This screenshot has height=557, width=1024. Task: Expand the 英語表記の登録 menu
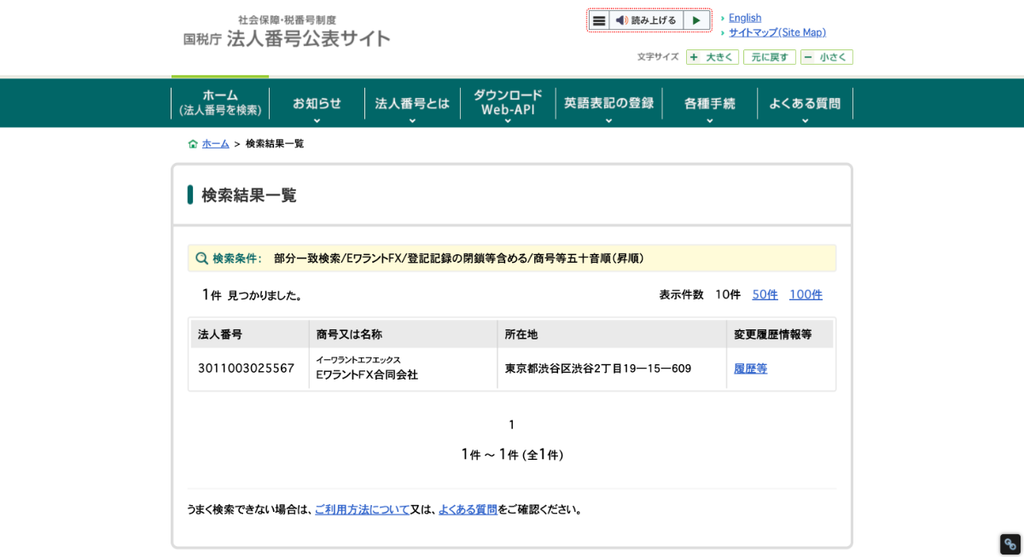click(609, 103)
